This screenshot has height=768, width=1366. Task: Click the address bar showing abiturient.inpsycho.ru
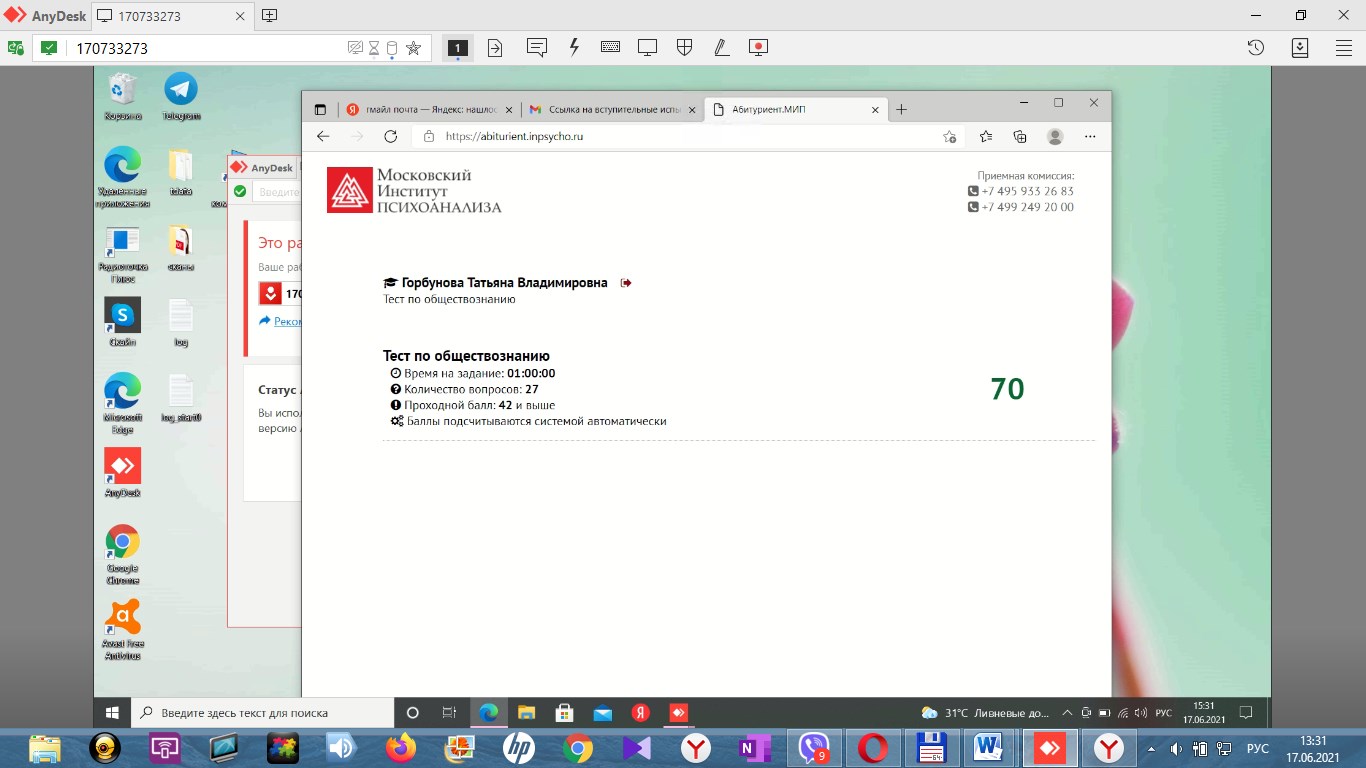pyautogui.click(x=680, y=136)
